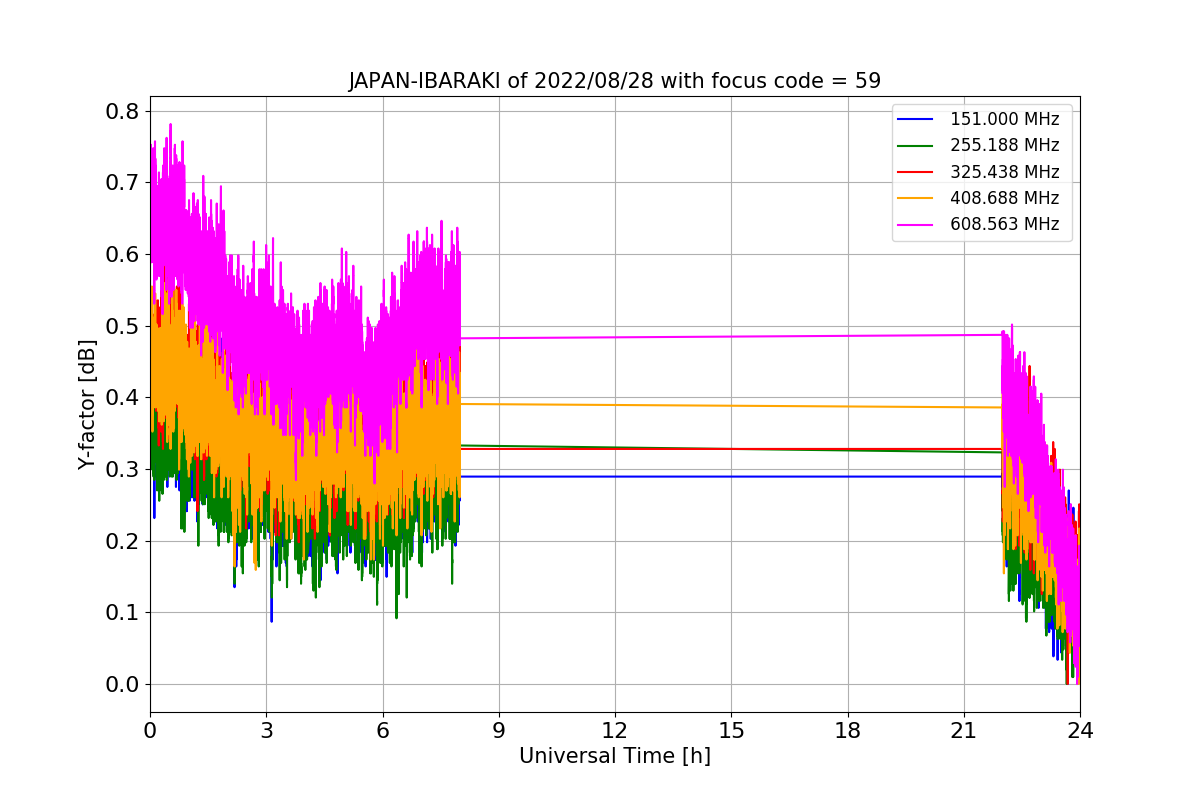
Task: Click the x-axis tick label 9
Action: tap(499, 730)
